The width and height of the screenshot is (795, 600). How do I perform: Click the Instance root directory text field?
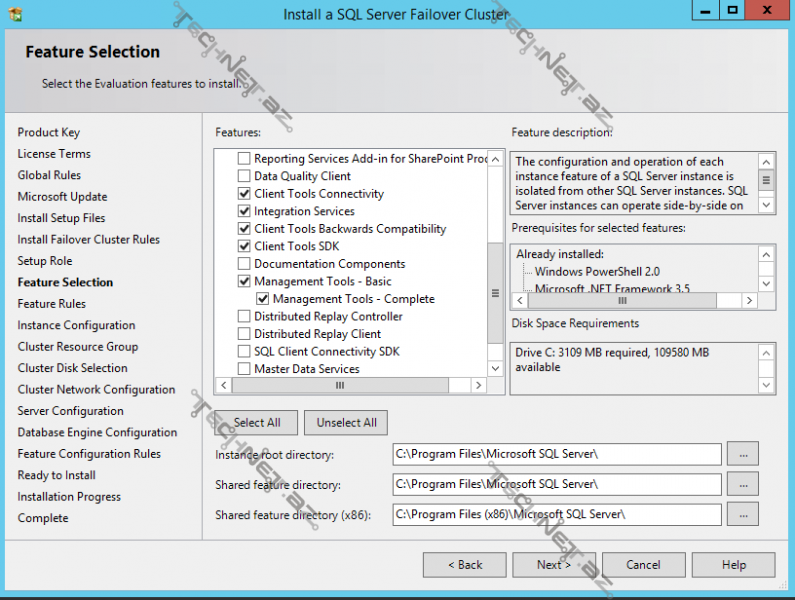(x=556, y=454)
